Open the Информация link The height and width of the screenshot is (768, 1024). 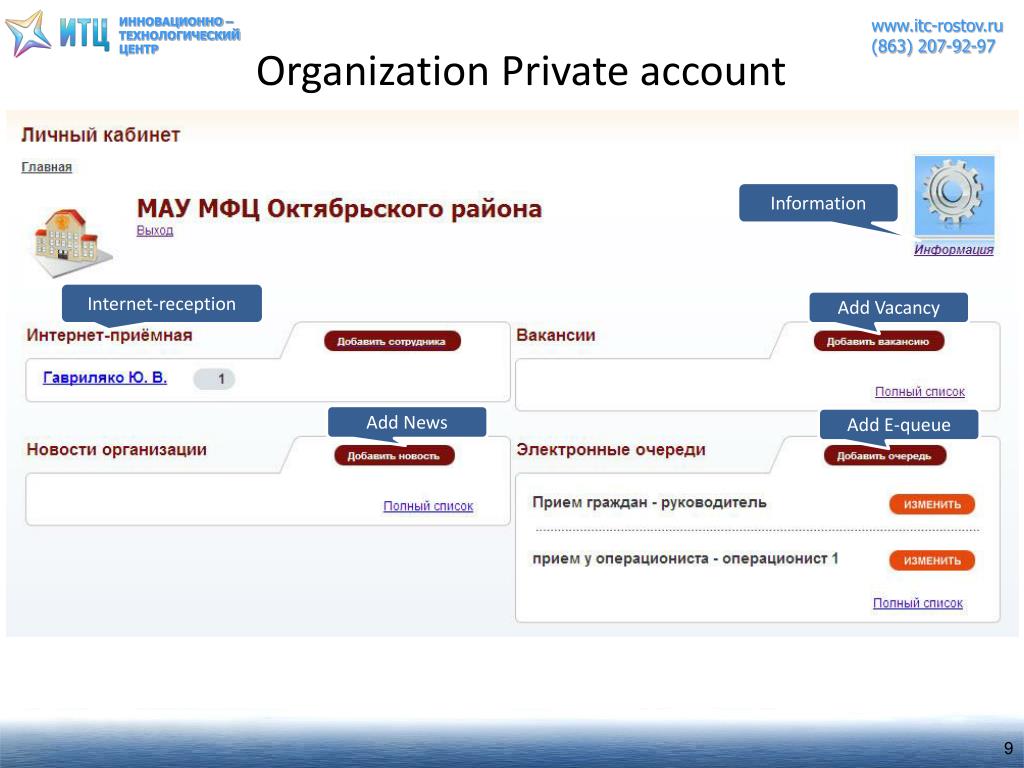(953, 249)
